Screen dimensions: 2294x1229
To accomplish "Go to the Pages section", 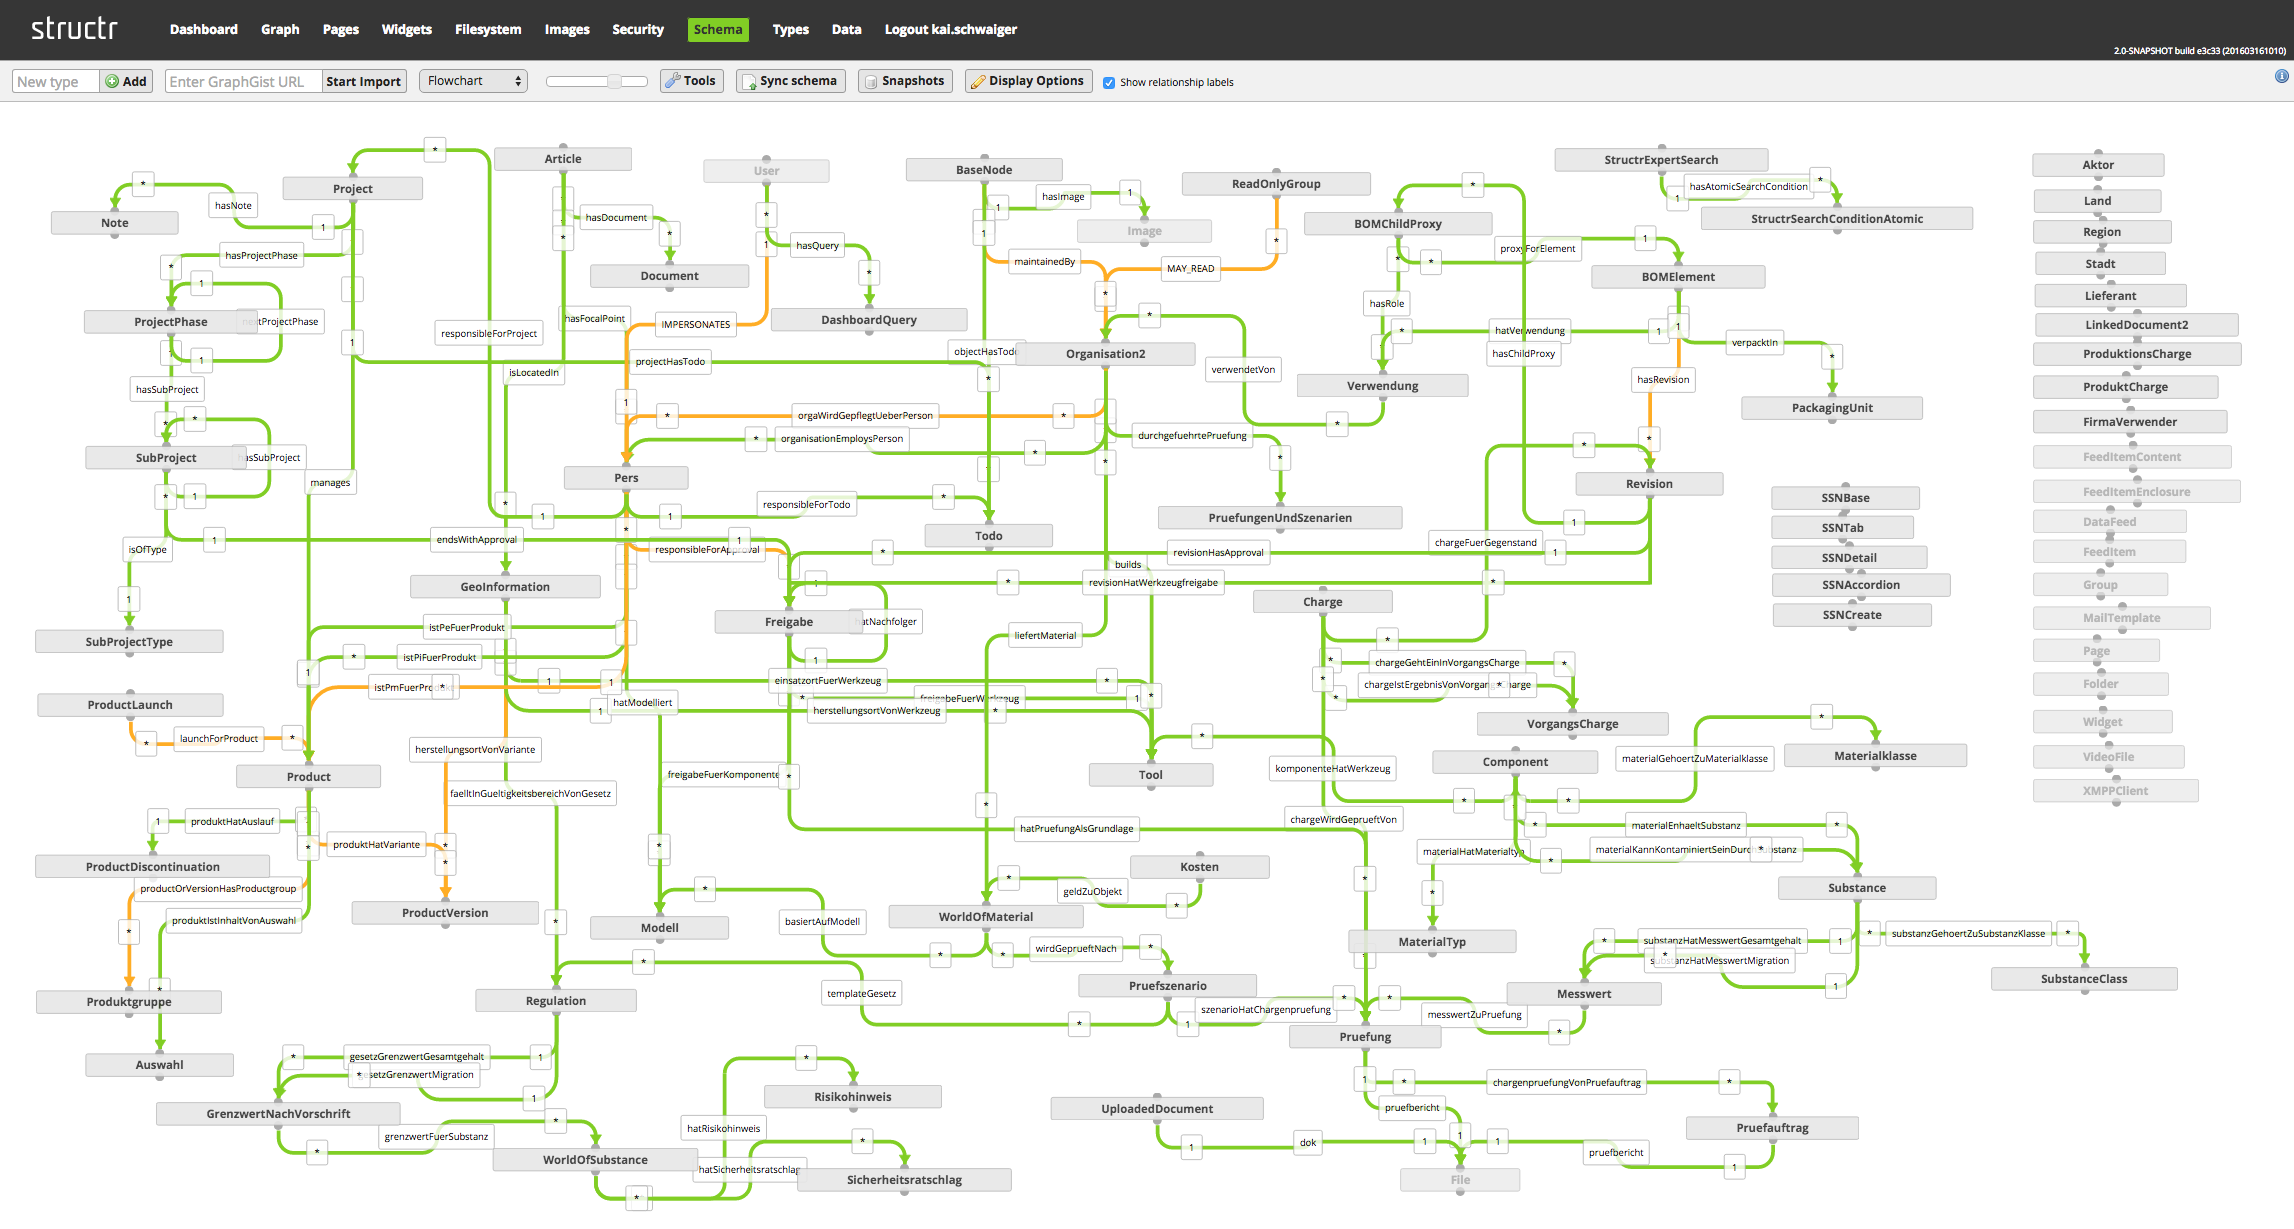I will (341, 29).
